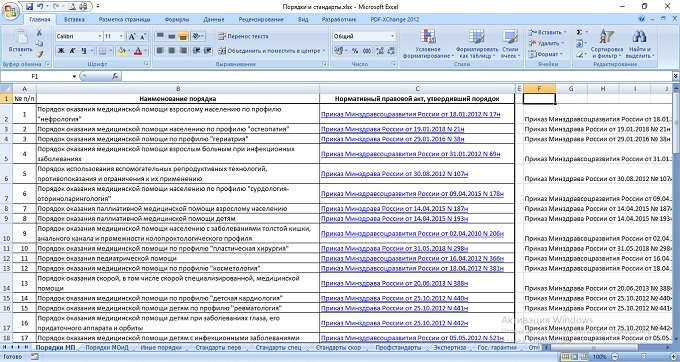Open the Office button menu
Viewport: 680px width, 362px height.
pos(10,10)
